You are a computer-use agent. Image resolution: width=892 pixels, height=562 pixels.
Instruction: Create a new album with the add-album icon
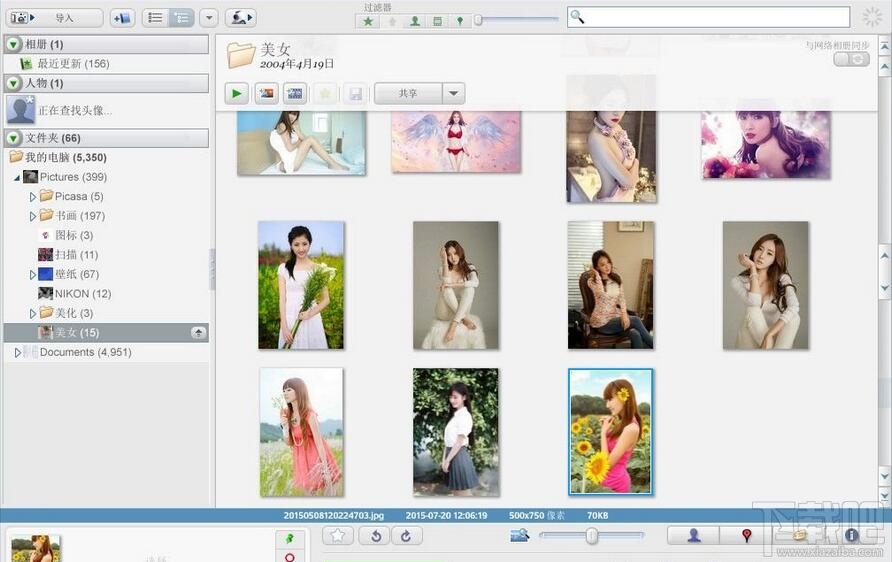tap(122, 18)
